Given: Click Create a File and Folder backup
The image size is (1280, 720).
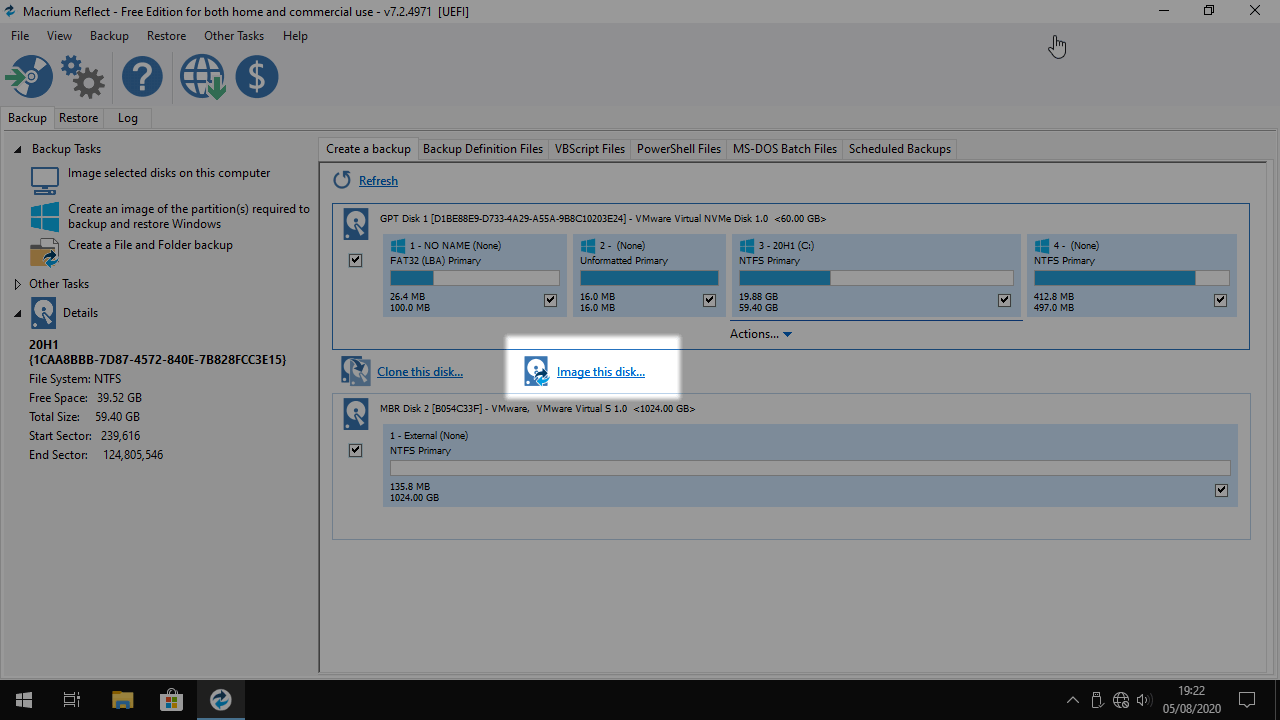Looking at the screenshot, I should [x=150, y=245].
